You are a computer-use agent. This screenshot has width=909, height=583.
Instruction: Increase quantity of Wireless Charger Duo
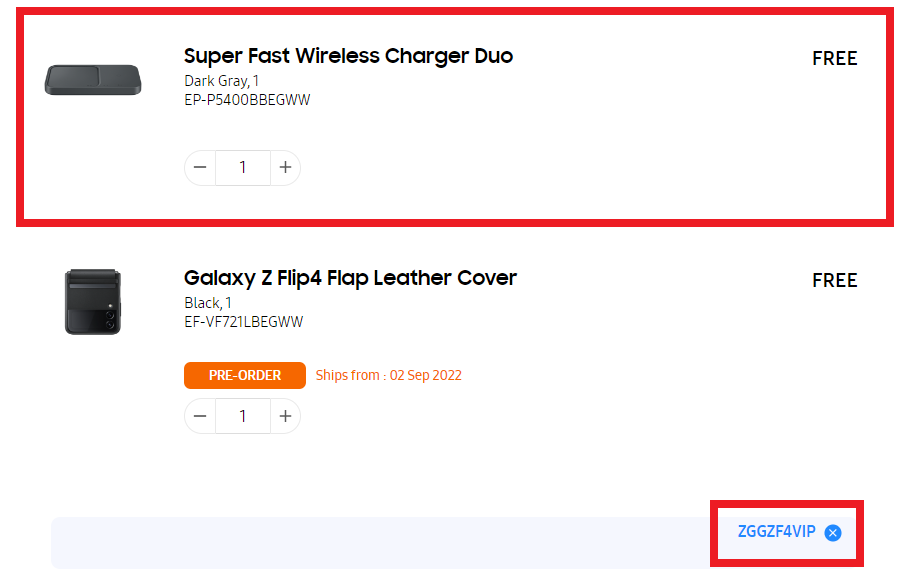(x=285, y=167)
